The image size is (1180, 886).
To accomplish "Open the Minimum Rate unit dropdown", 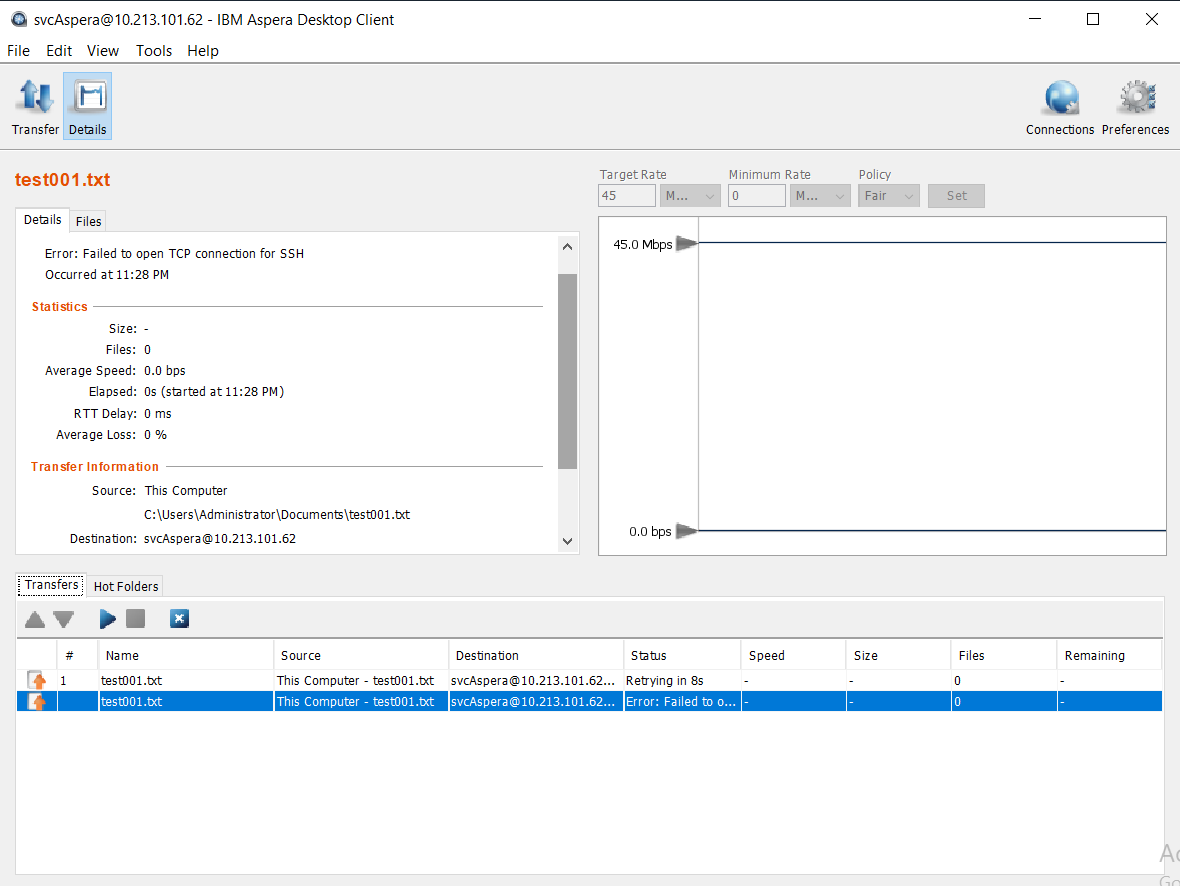I will (820, 196).
